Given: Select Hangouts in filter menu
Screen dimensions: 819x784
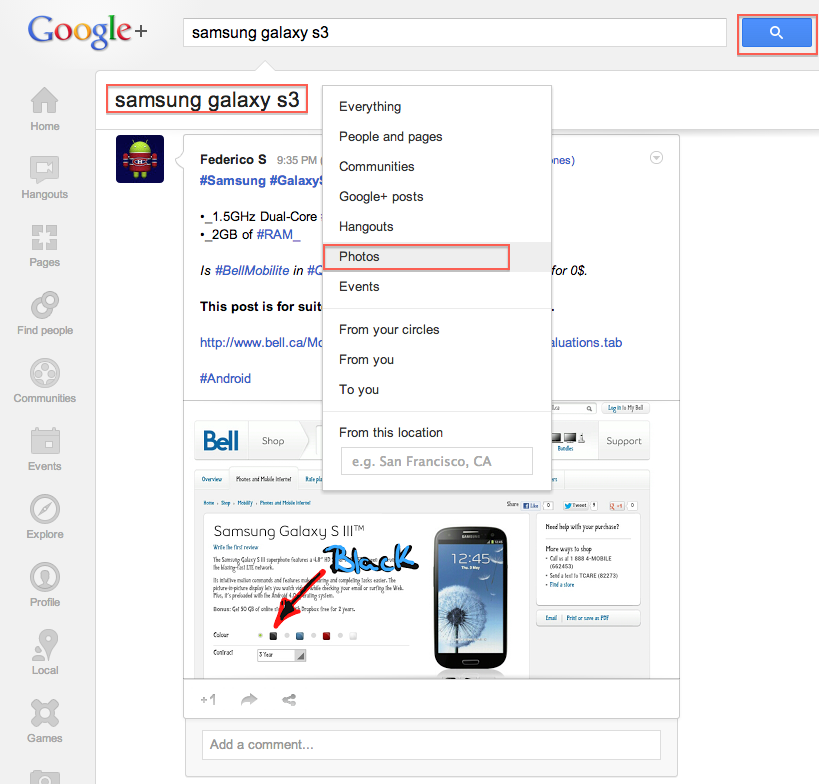Looking at the screenshot, I should click(x=437, y=227).
